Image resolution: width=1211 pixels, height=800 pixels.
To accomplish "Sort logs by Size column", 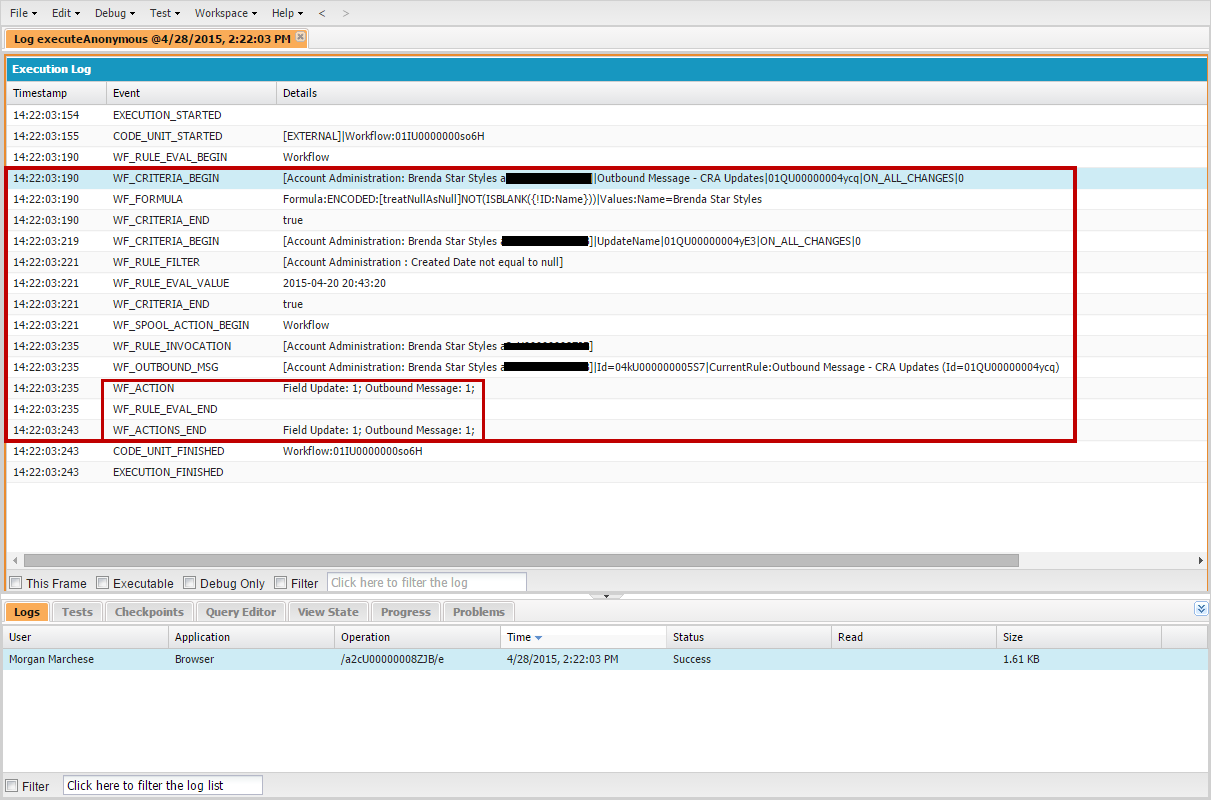I will click(1079, 637).
